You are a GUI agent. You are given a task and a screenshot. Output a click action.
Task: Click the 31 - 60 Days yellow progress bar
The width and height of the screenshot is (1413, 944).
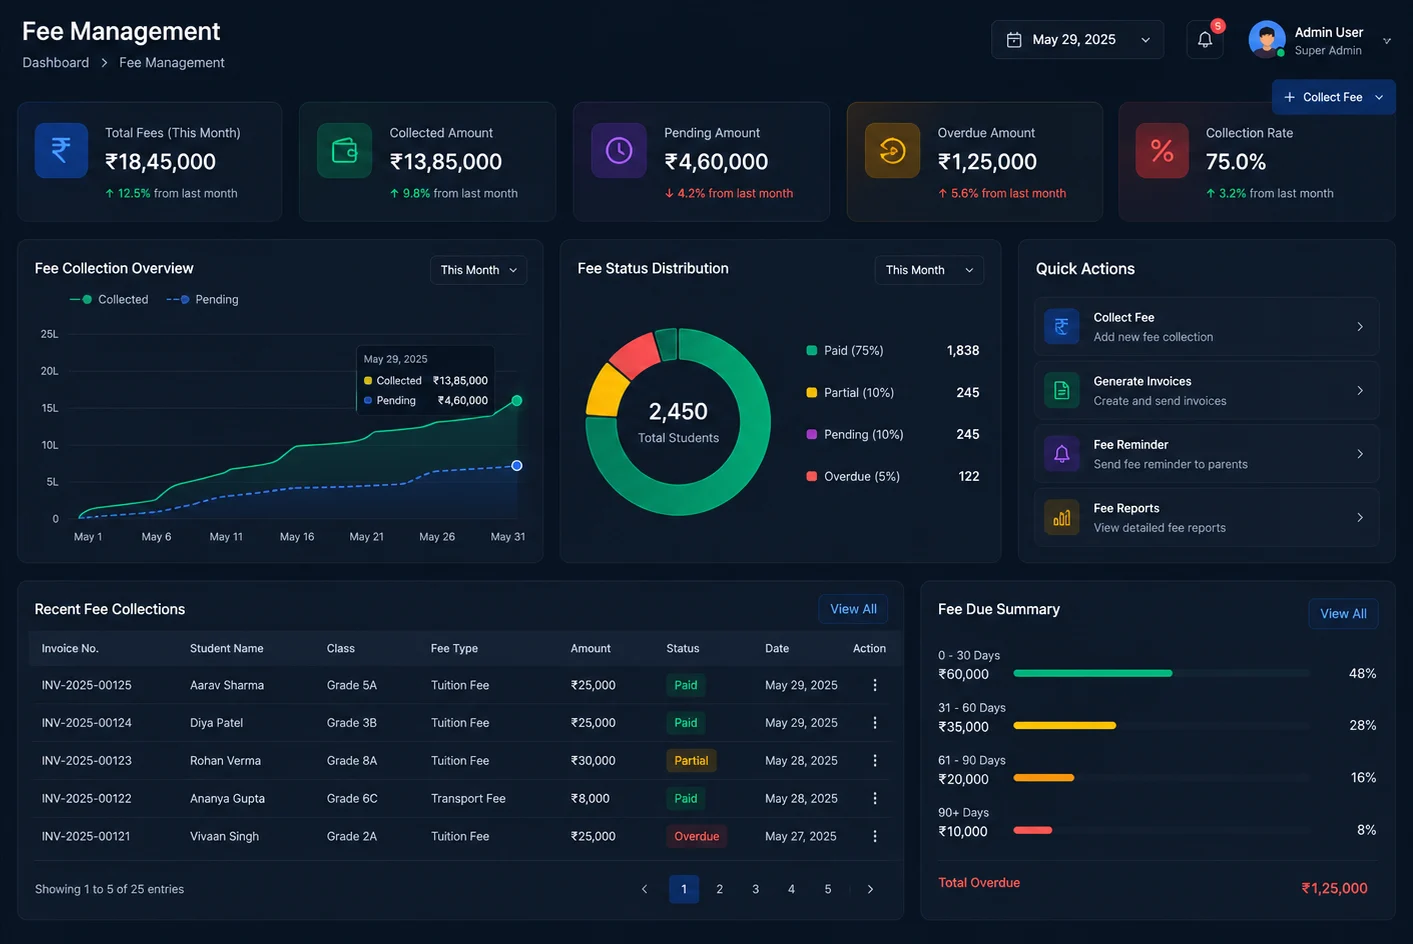point(1065,725)
